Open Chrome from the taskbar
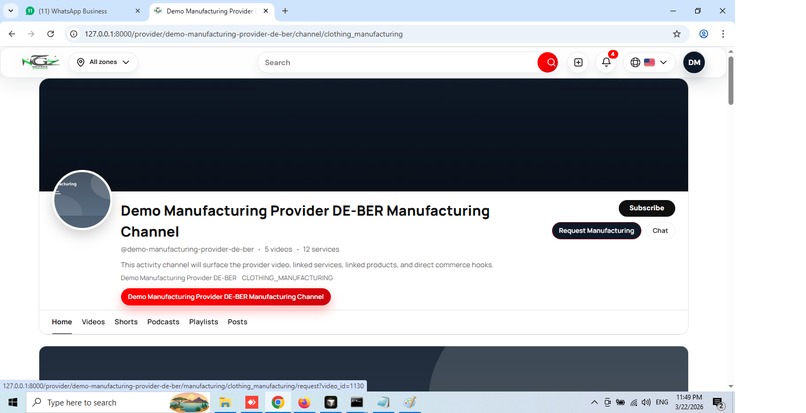This screenshot has width=806, height=413. pyautogui.click(x=278, y=402)
